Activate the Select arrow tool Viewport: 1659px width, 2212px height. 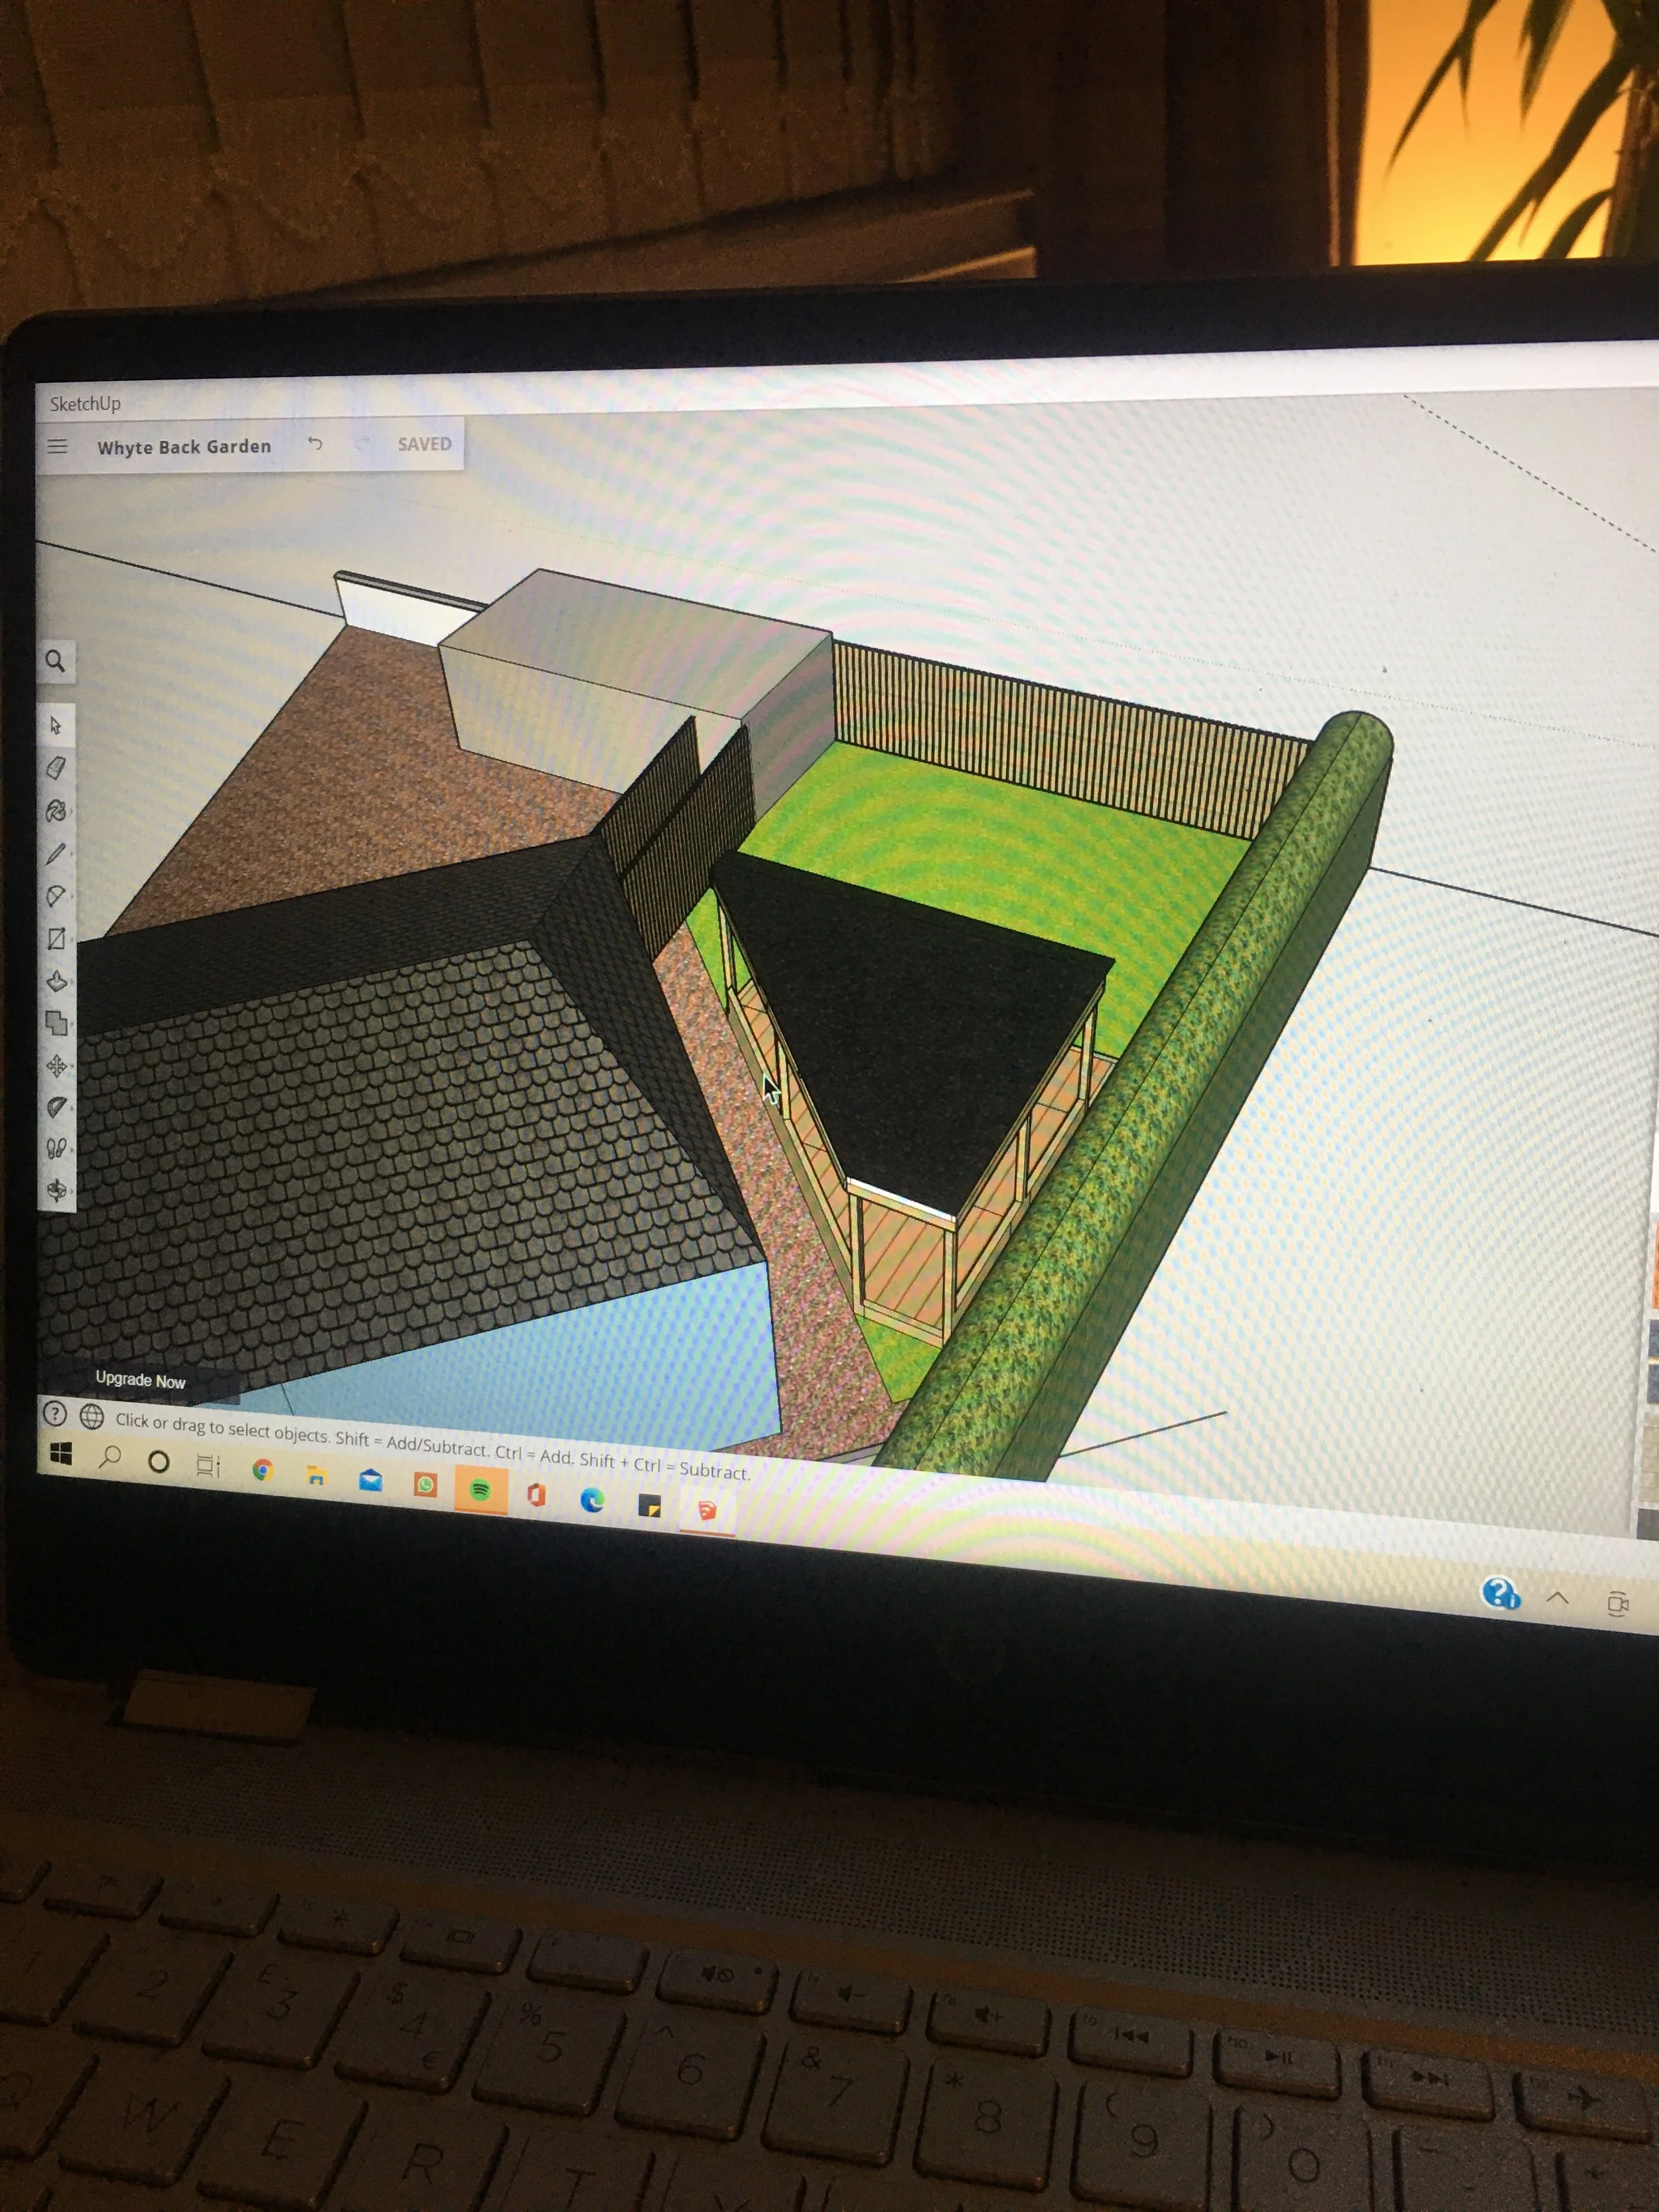56,725
